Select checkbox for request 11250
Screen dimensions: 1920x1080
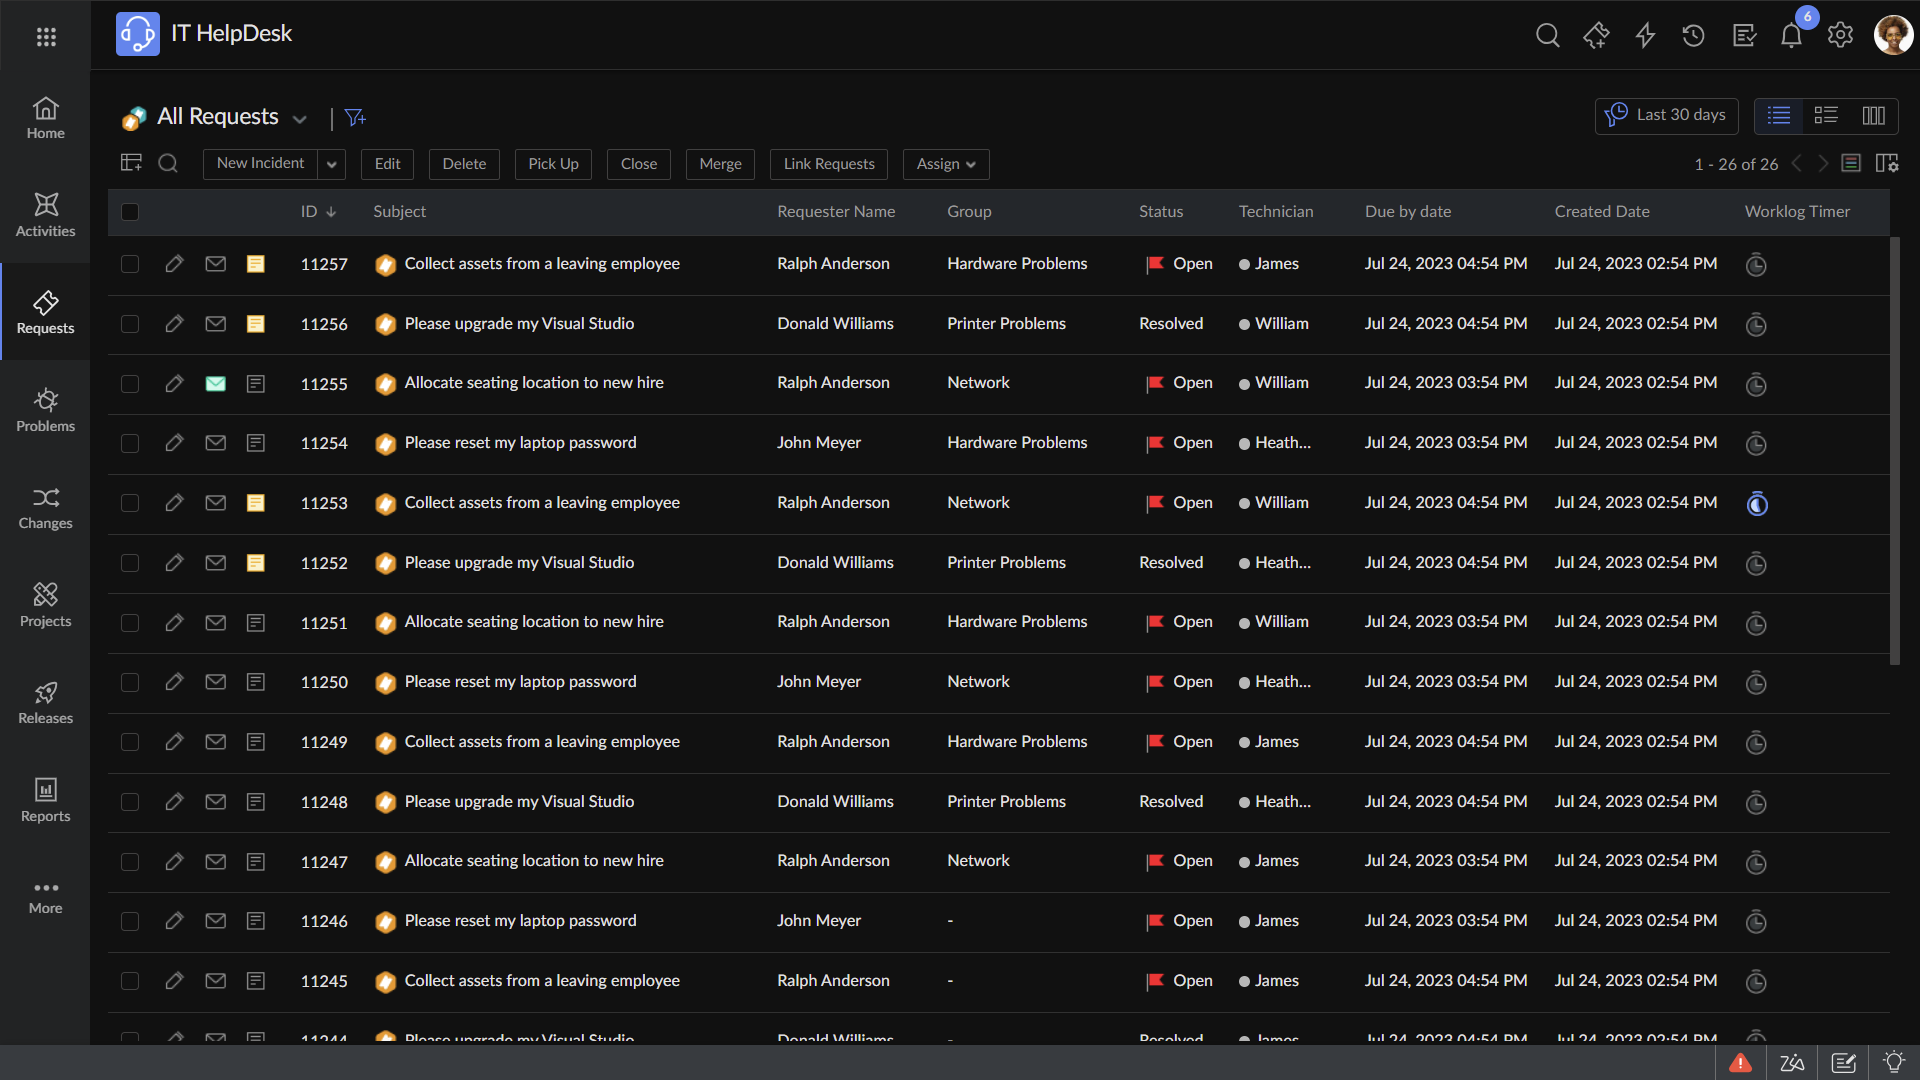pyautogui.click(x=130, y=682)
